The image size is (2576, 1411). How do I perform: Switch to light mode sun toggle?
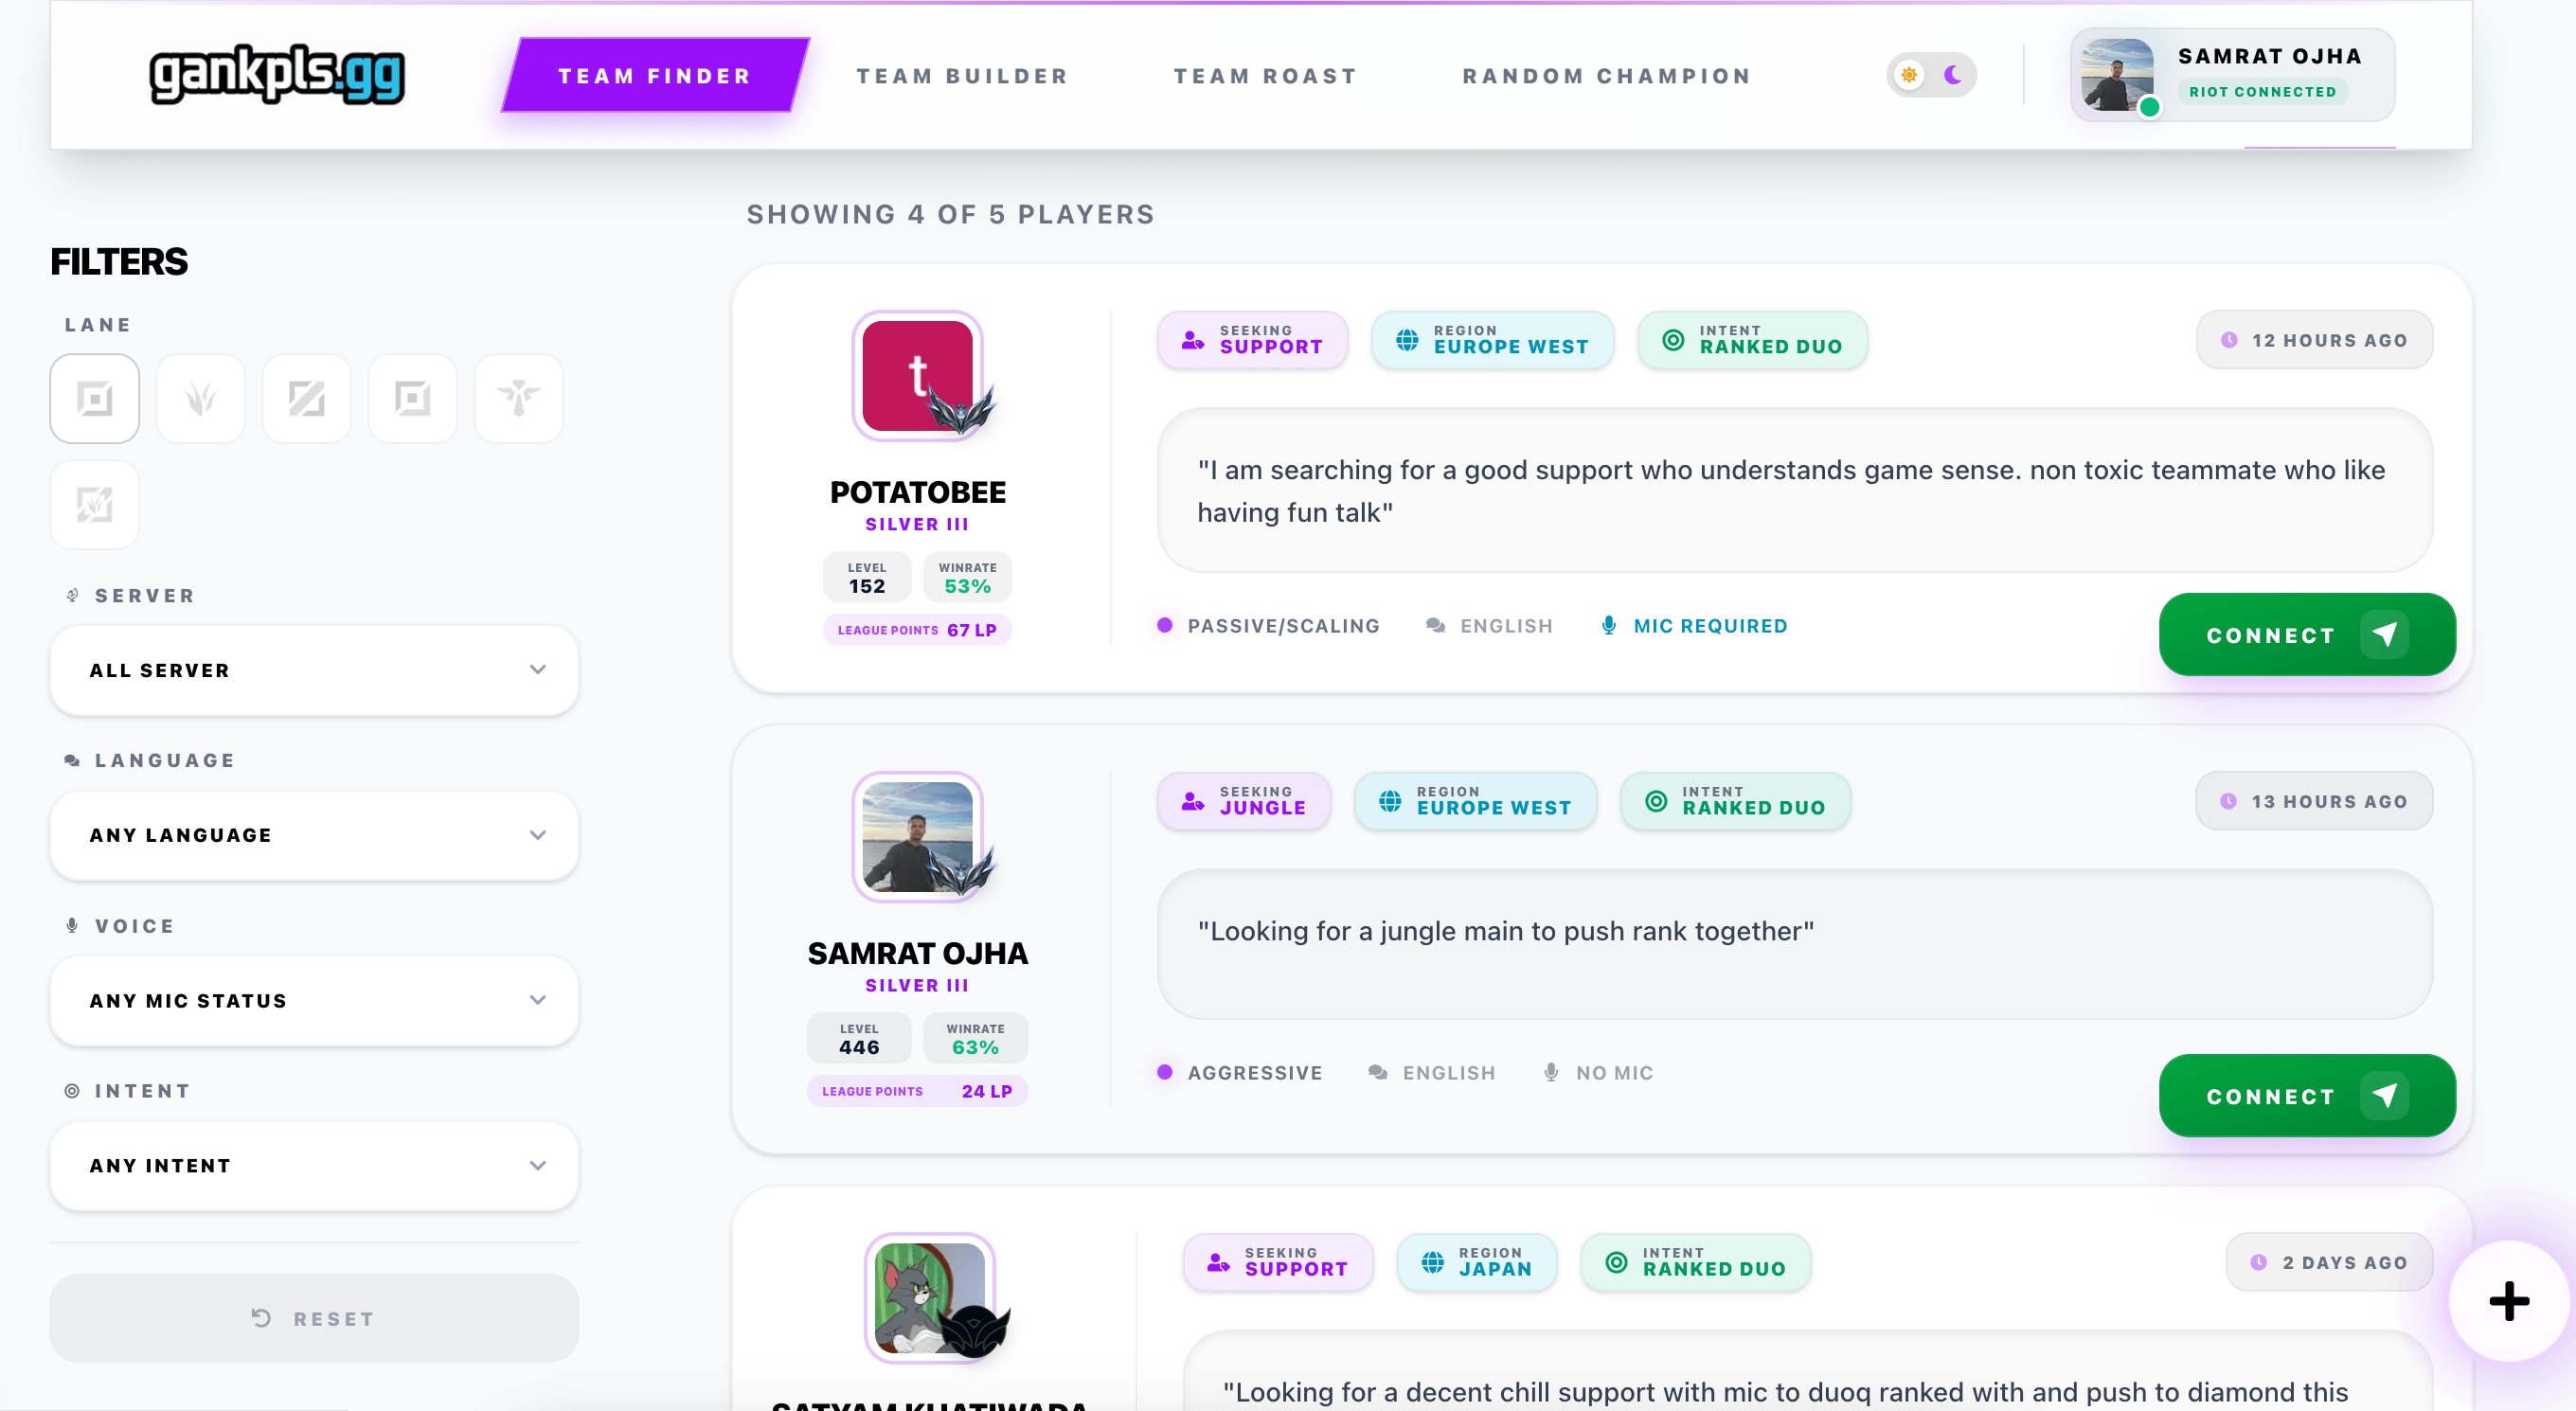point(1909,75)
